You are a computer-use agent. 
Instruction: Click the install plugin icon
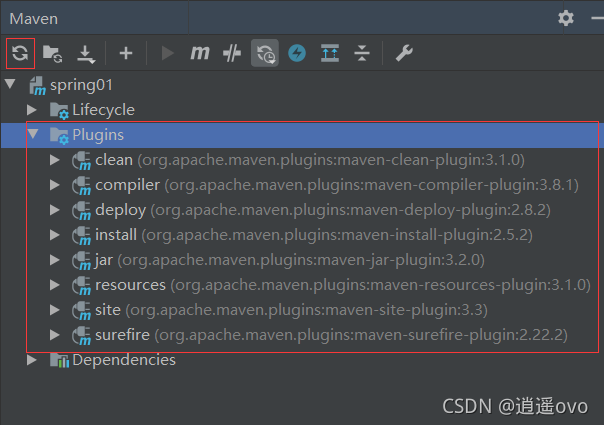click(x=81, y=236)
